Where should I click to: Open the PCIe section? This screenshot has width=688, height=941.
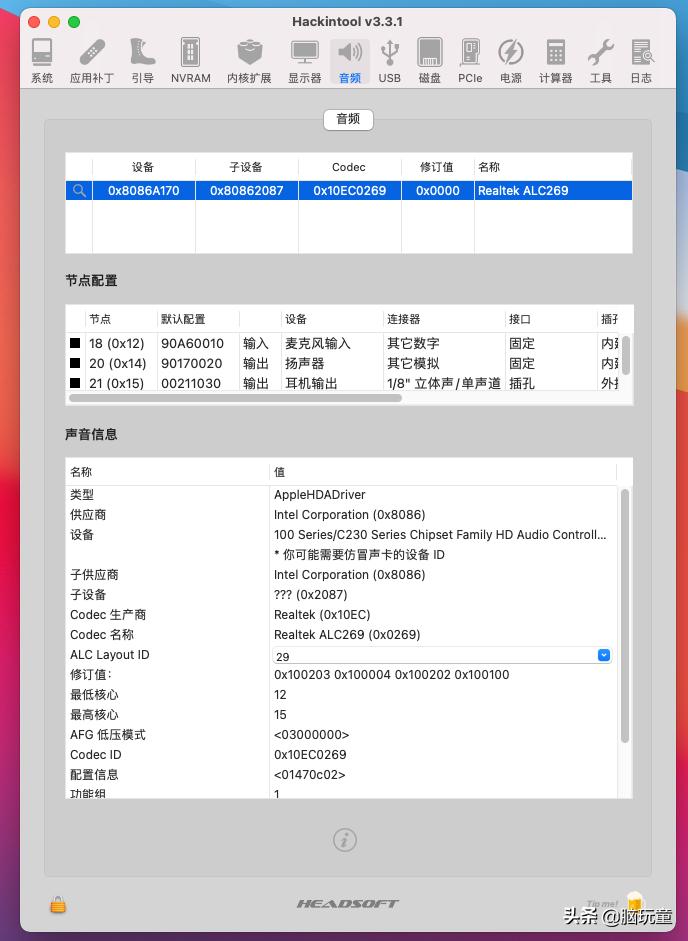[x=470, y=61]
